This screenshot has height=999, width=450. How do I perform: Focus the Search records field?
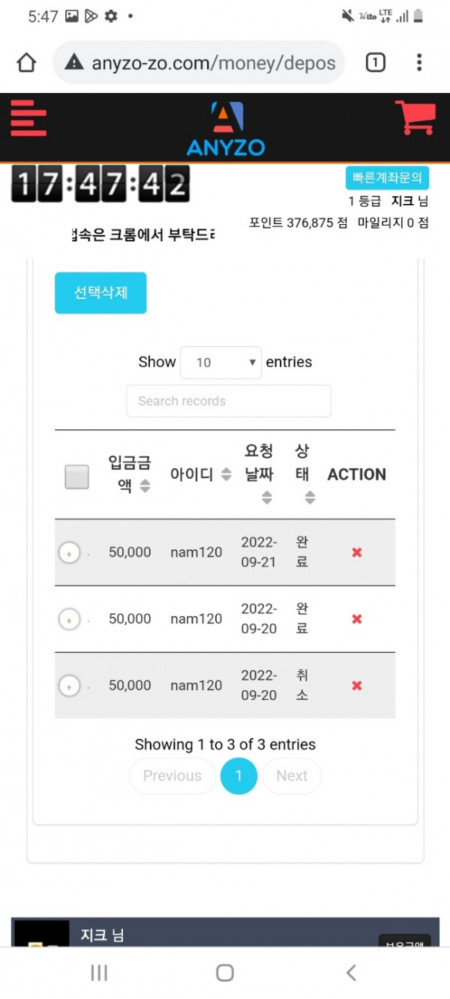coord(229,401)
